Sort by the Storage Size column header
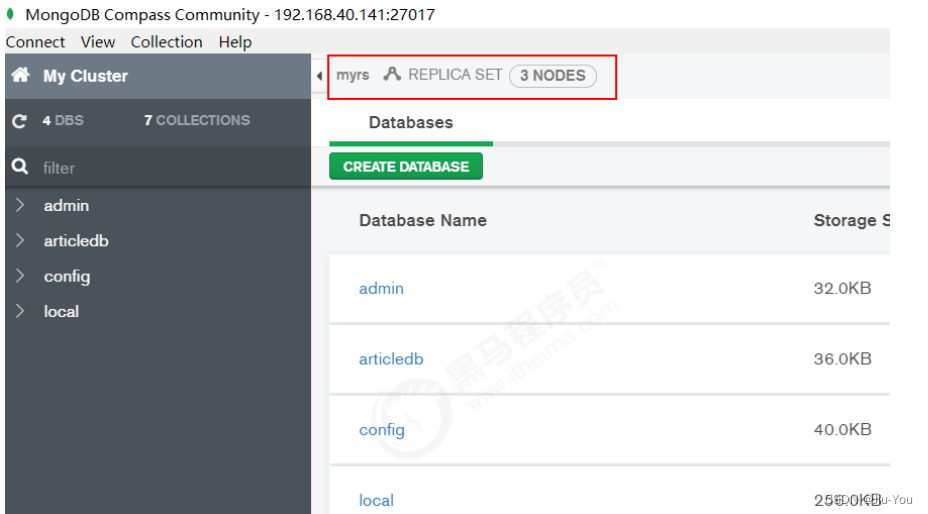 (852, 220)
